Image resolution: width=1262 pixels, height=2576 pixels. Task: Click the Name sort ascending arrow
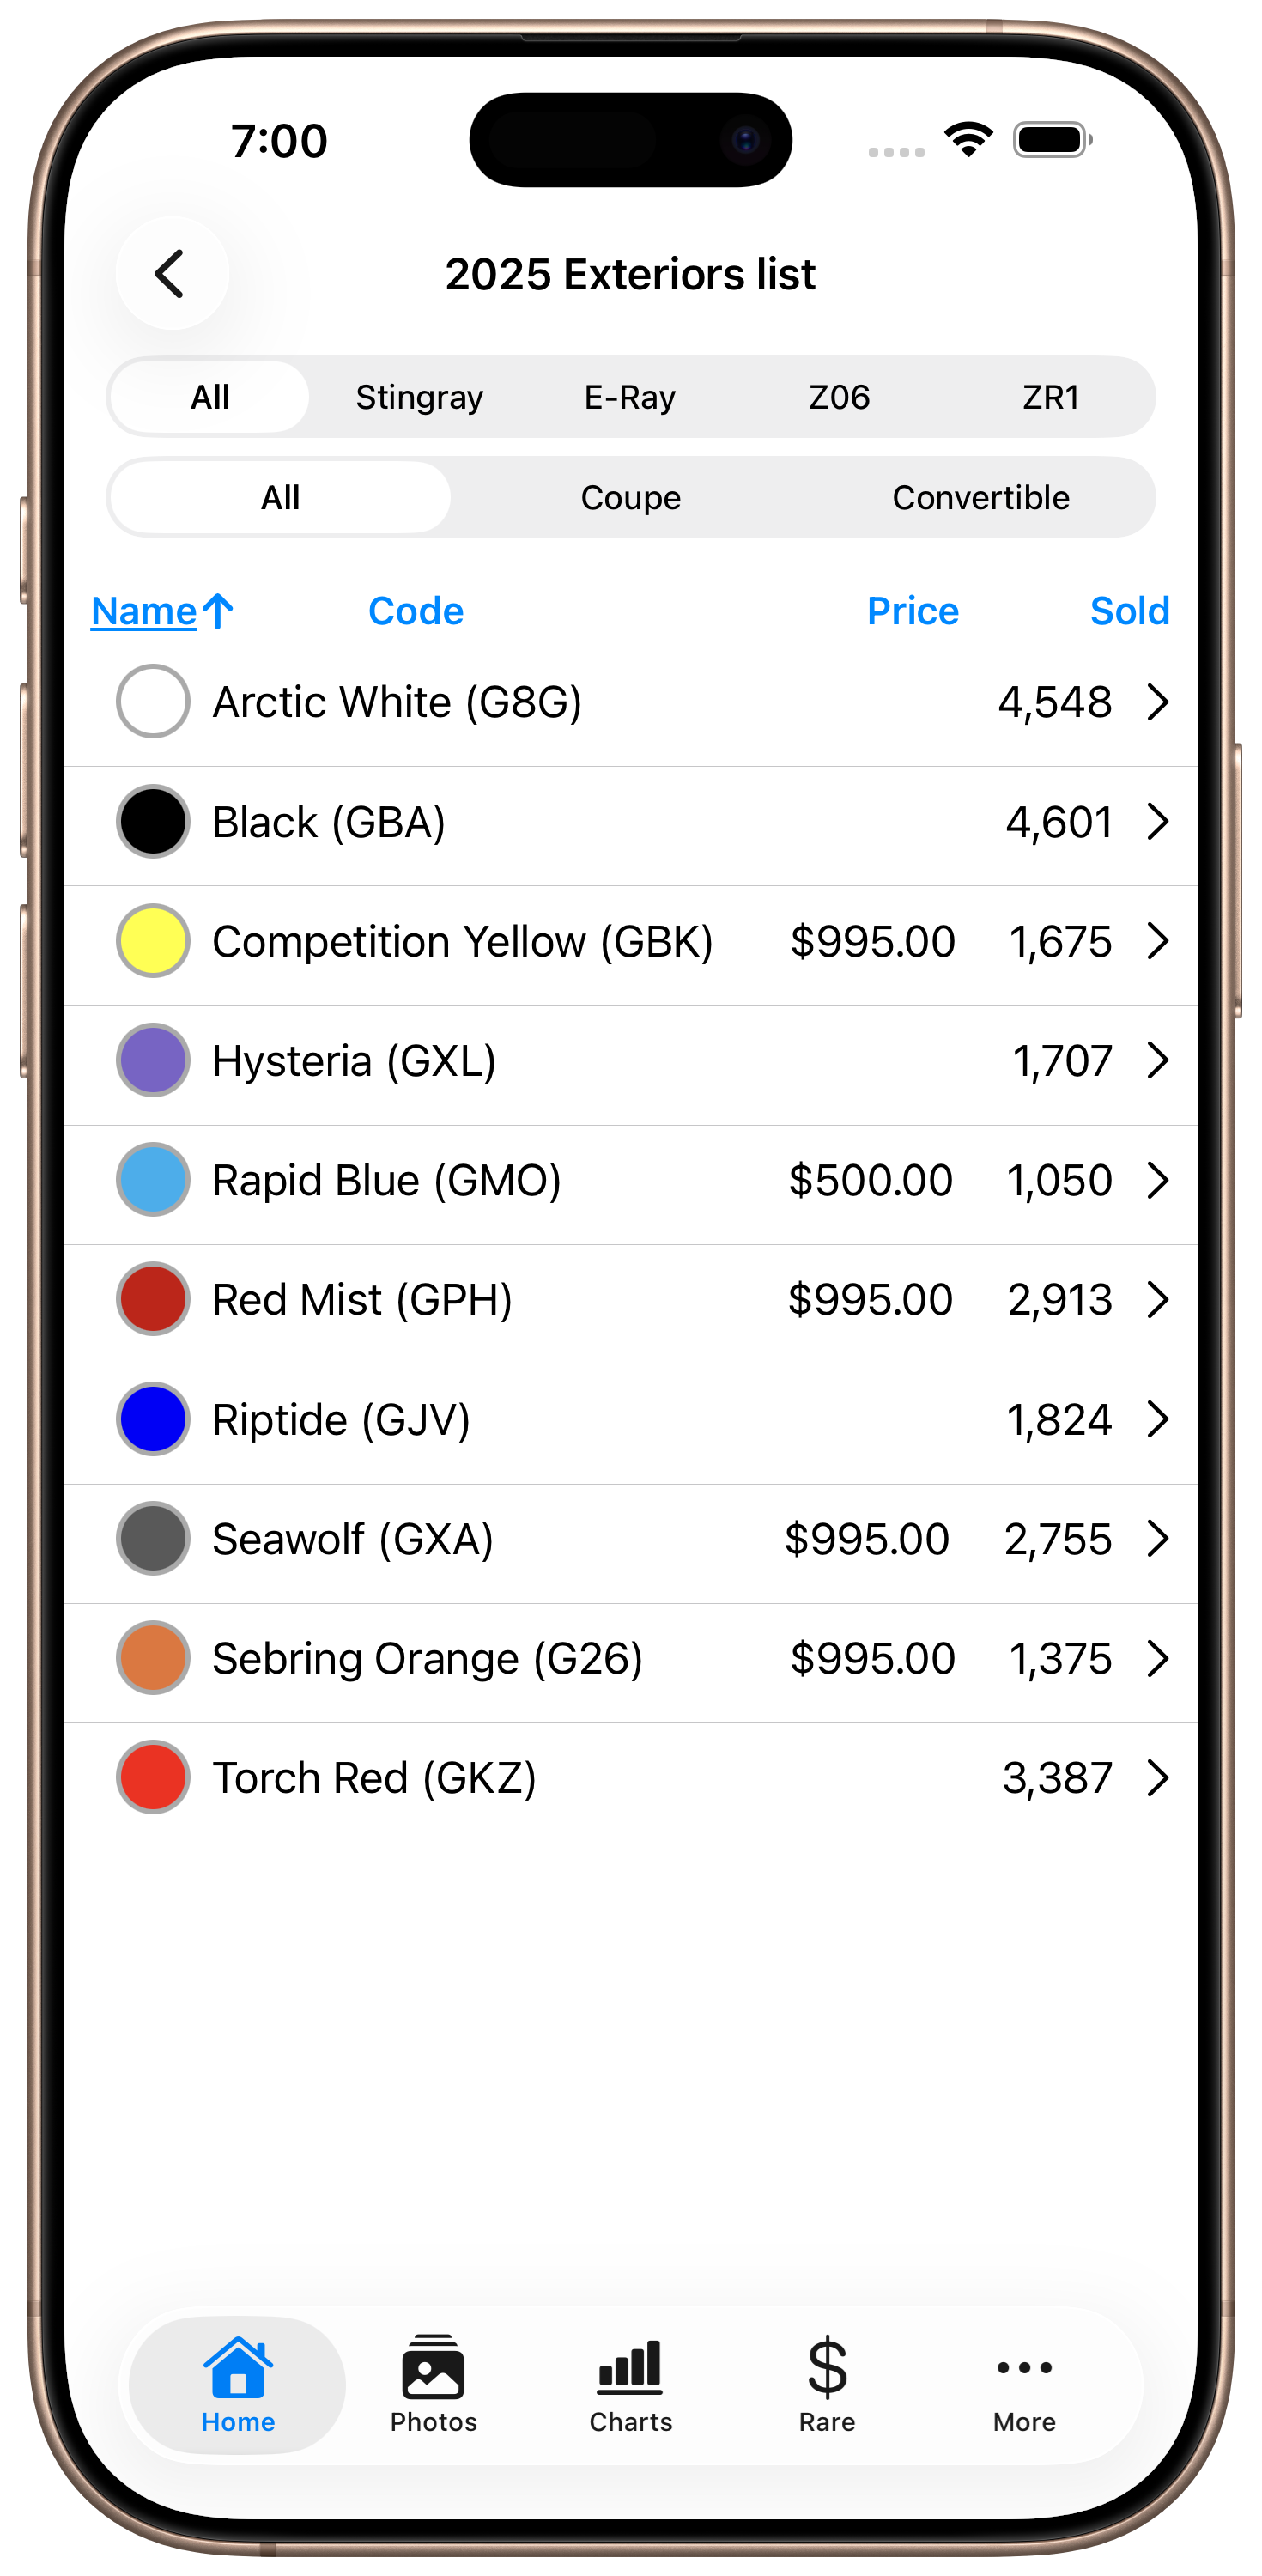pos(218,610)
